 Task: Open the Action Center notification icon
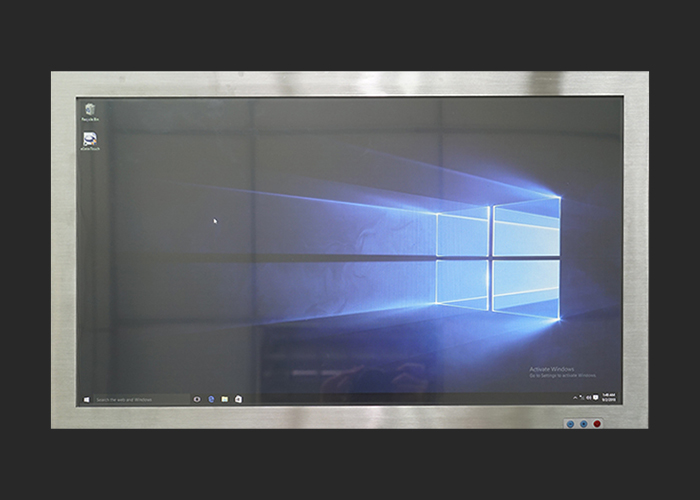(597, 397)
